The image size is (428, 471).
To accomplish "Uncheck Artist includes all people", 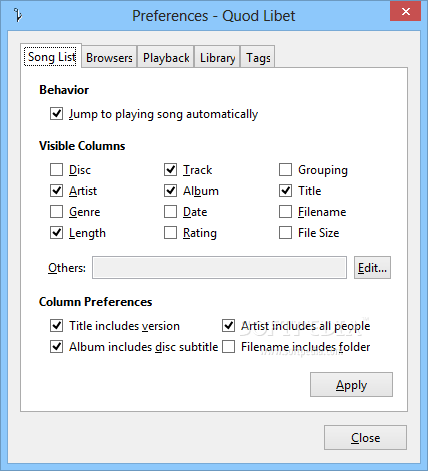I will (x=228, y=325).
